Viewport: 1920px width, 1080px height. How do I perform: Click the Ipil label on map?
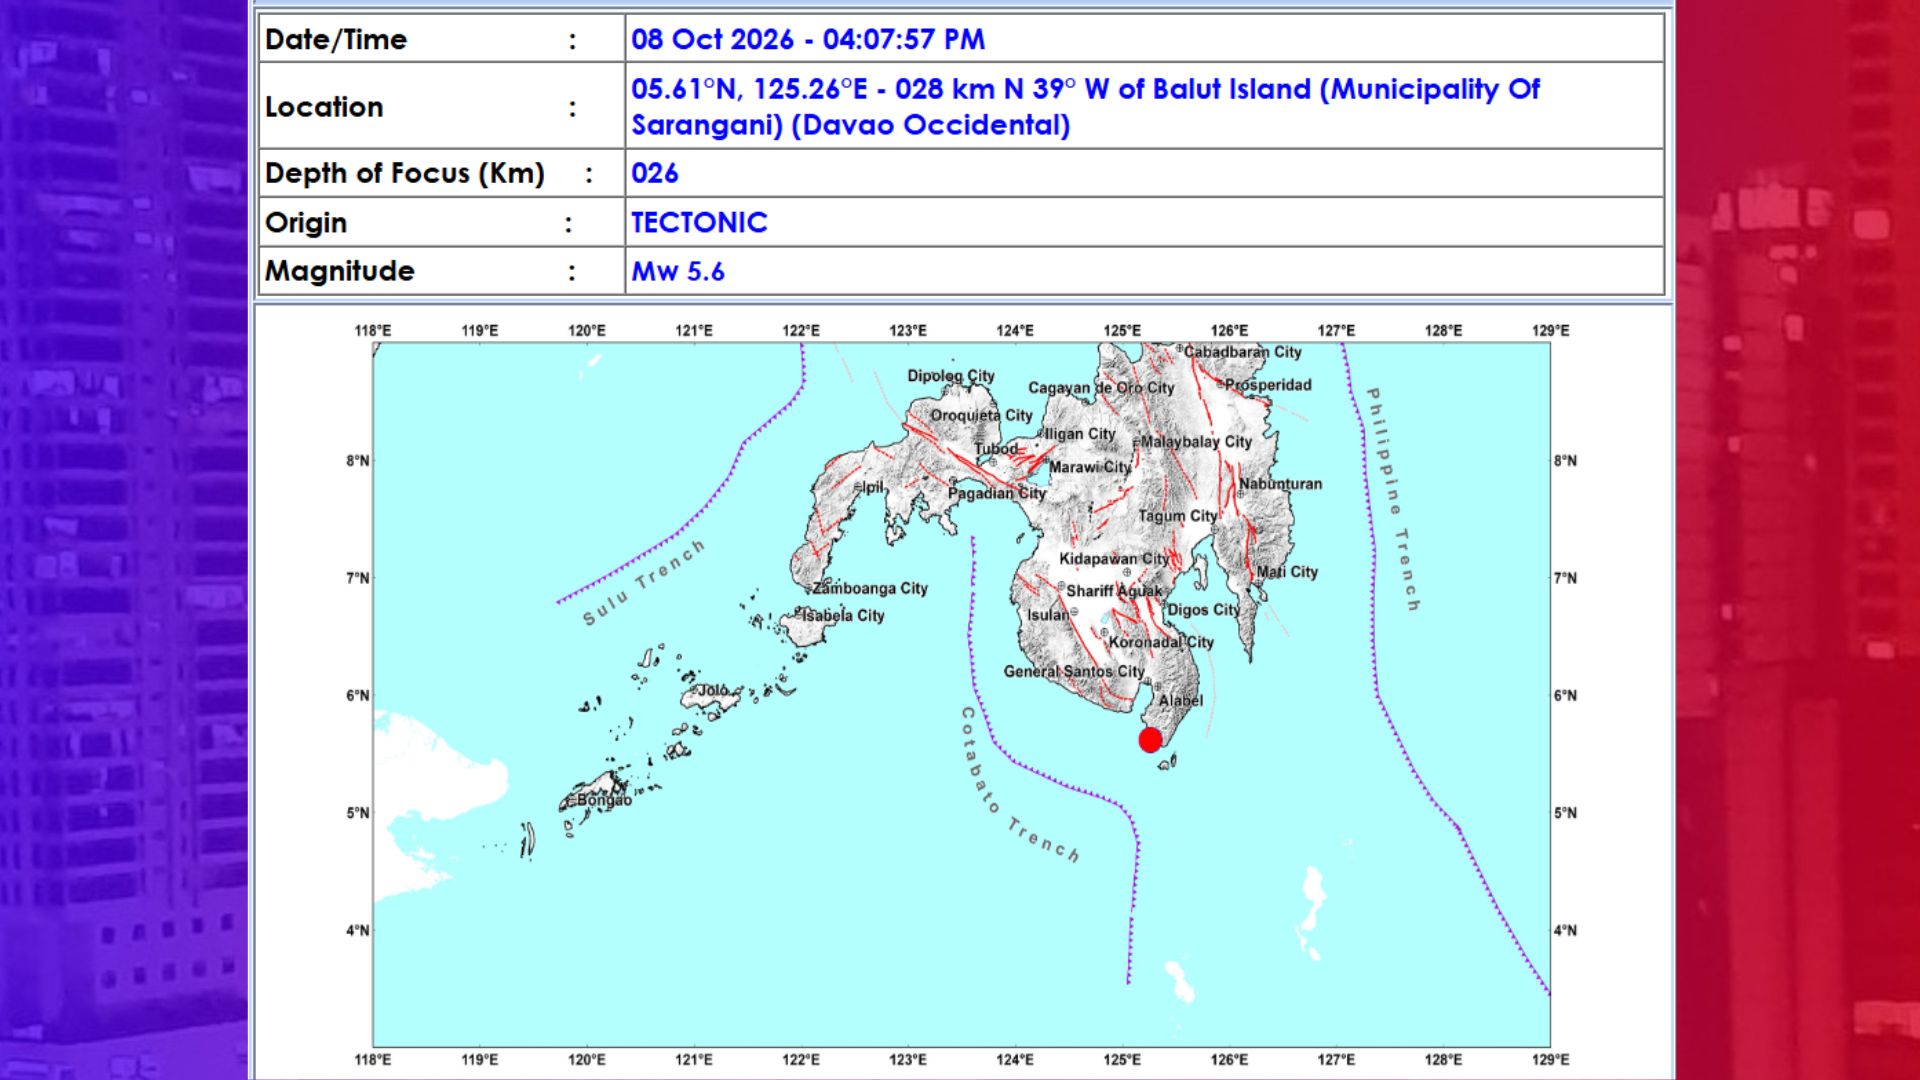coord(873,487)
